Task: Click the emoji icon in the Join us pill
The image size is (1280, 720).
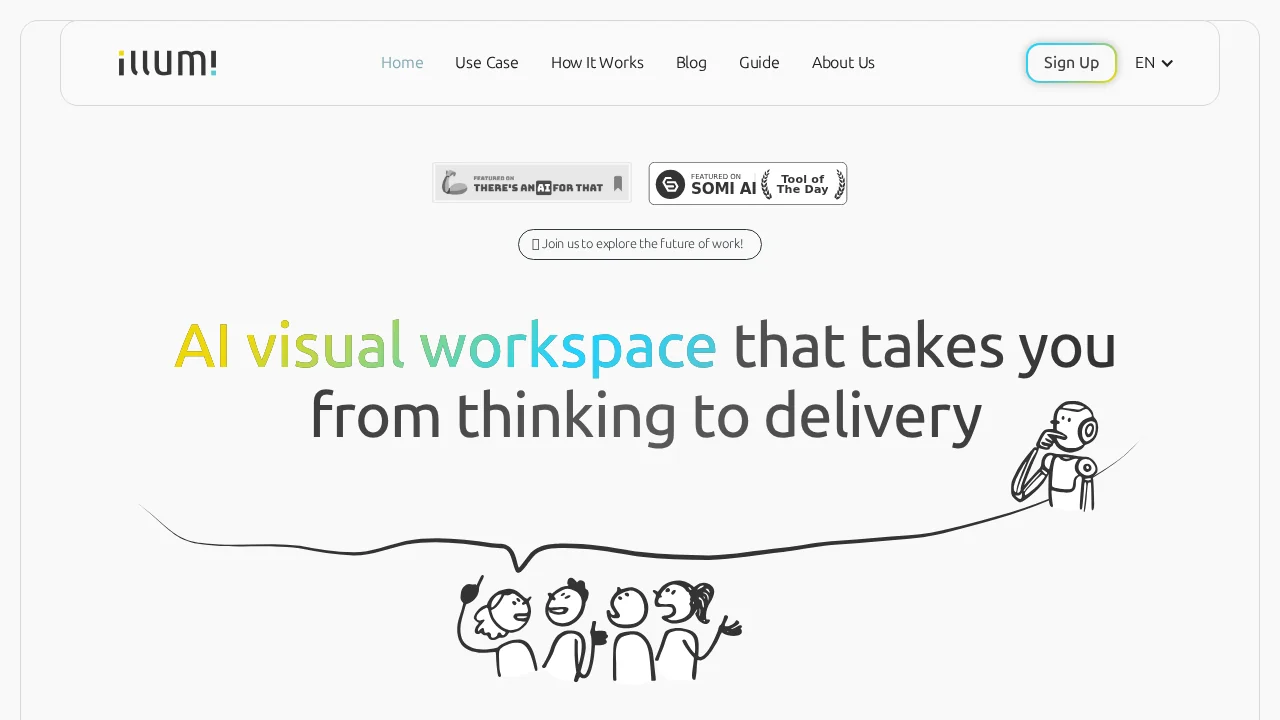Action: [x=535, y=244]
